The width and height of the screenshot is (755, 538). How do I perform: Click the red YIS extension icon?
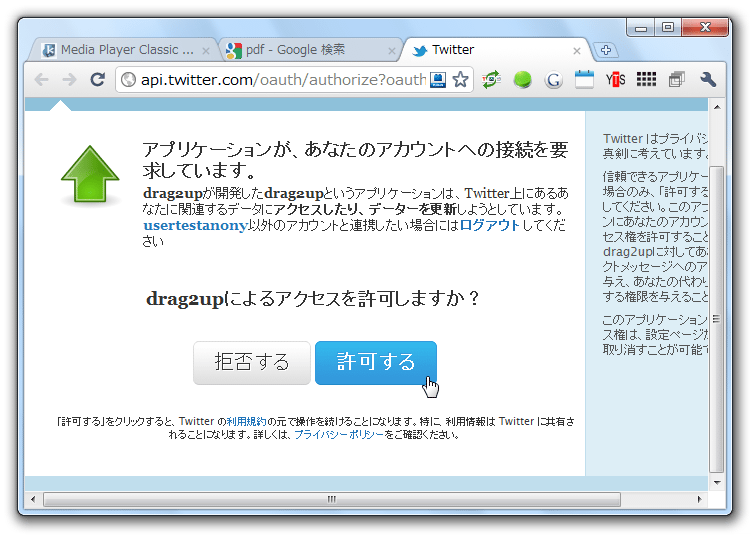coord(615,79)
